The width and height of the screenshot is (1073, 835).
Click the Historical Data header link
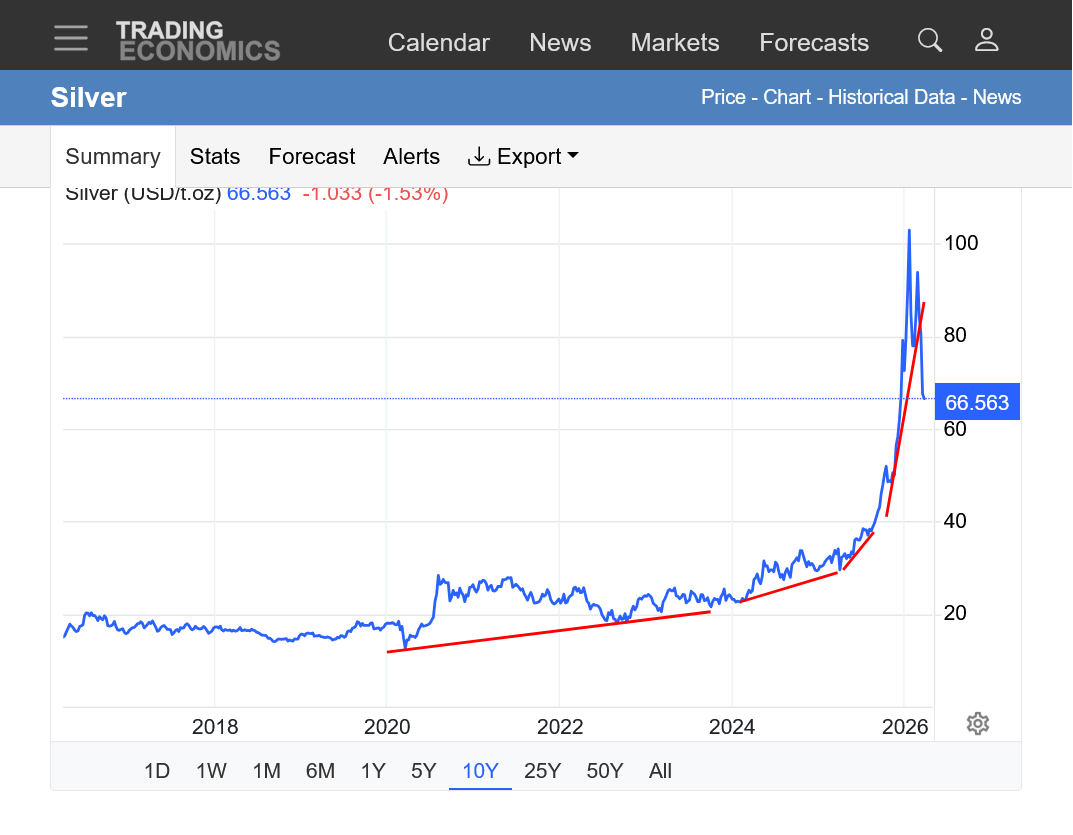pos(891,97)
